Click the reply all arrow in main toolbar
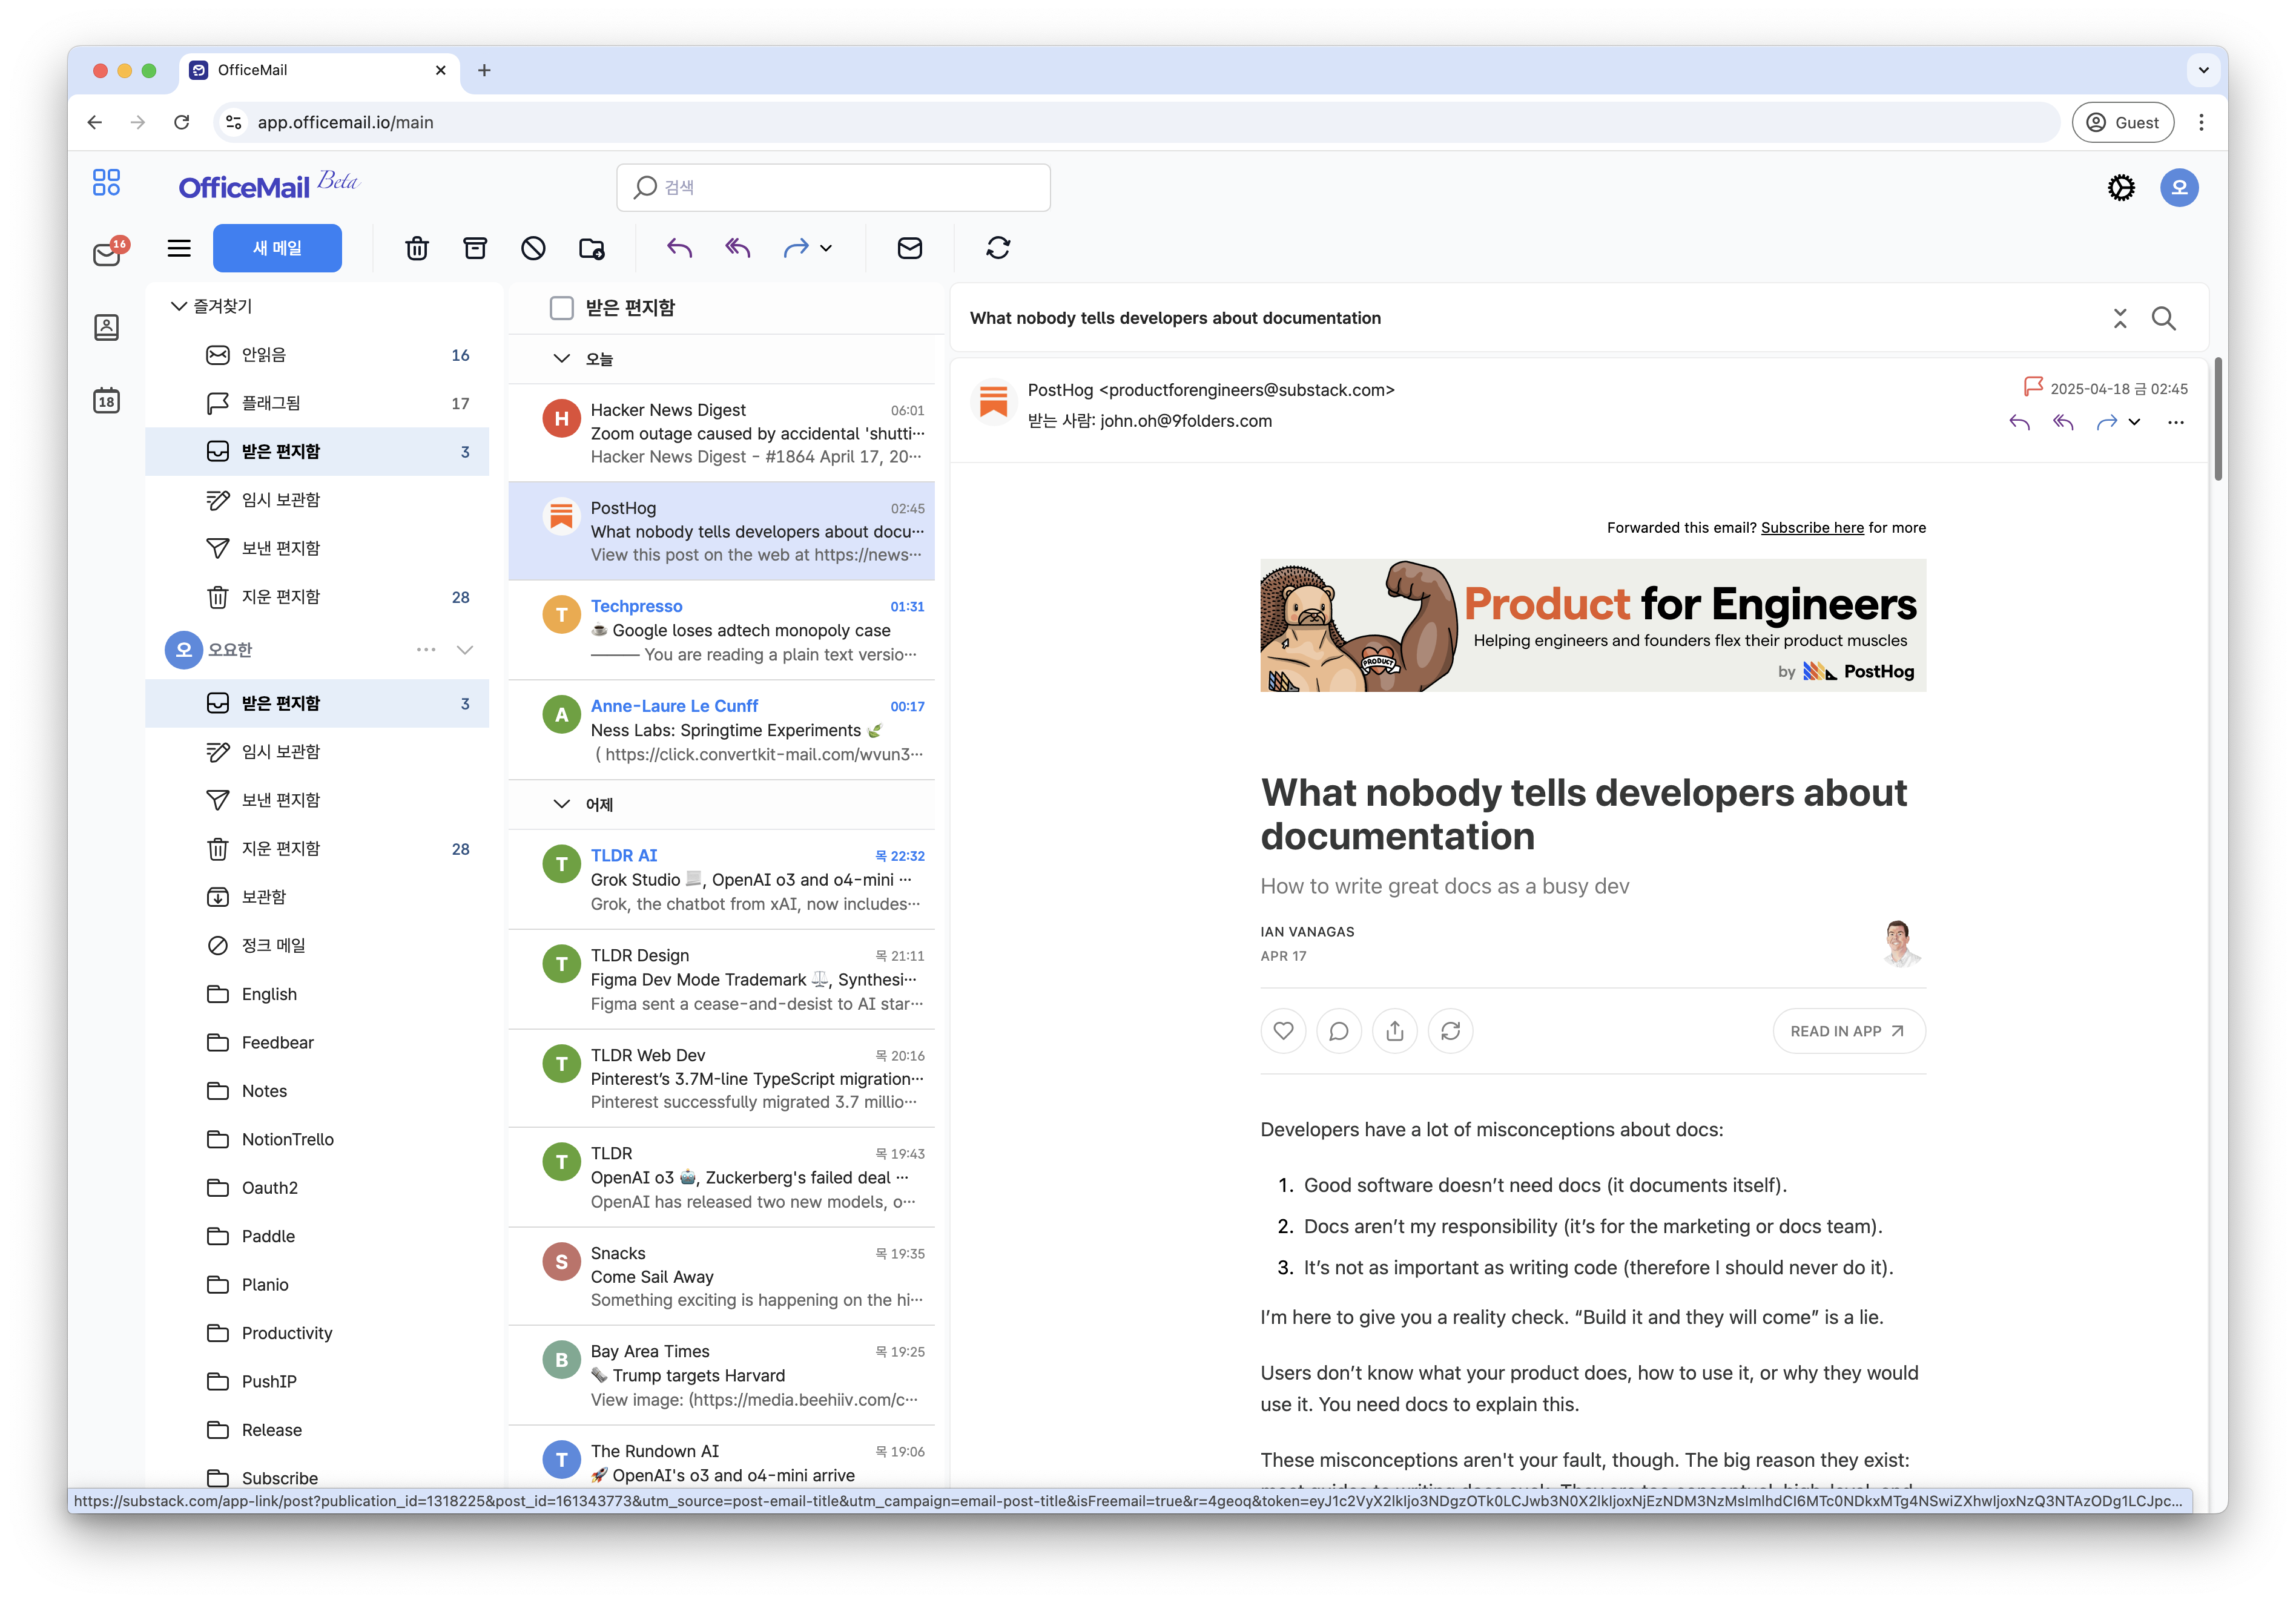The height and width of the screenshot is (1603, 2296). tap(738, 248)
